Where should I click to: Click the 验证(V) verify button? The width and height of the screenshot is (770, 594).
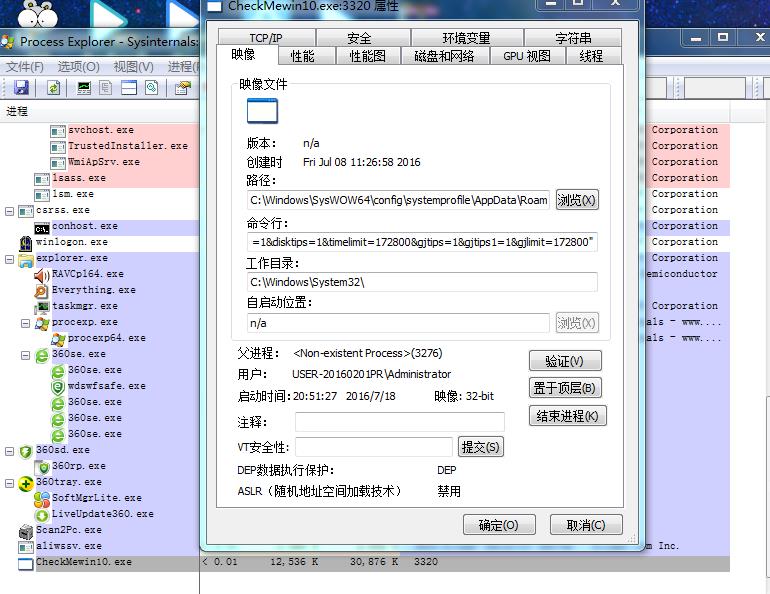tap(565, 361)
